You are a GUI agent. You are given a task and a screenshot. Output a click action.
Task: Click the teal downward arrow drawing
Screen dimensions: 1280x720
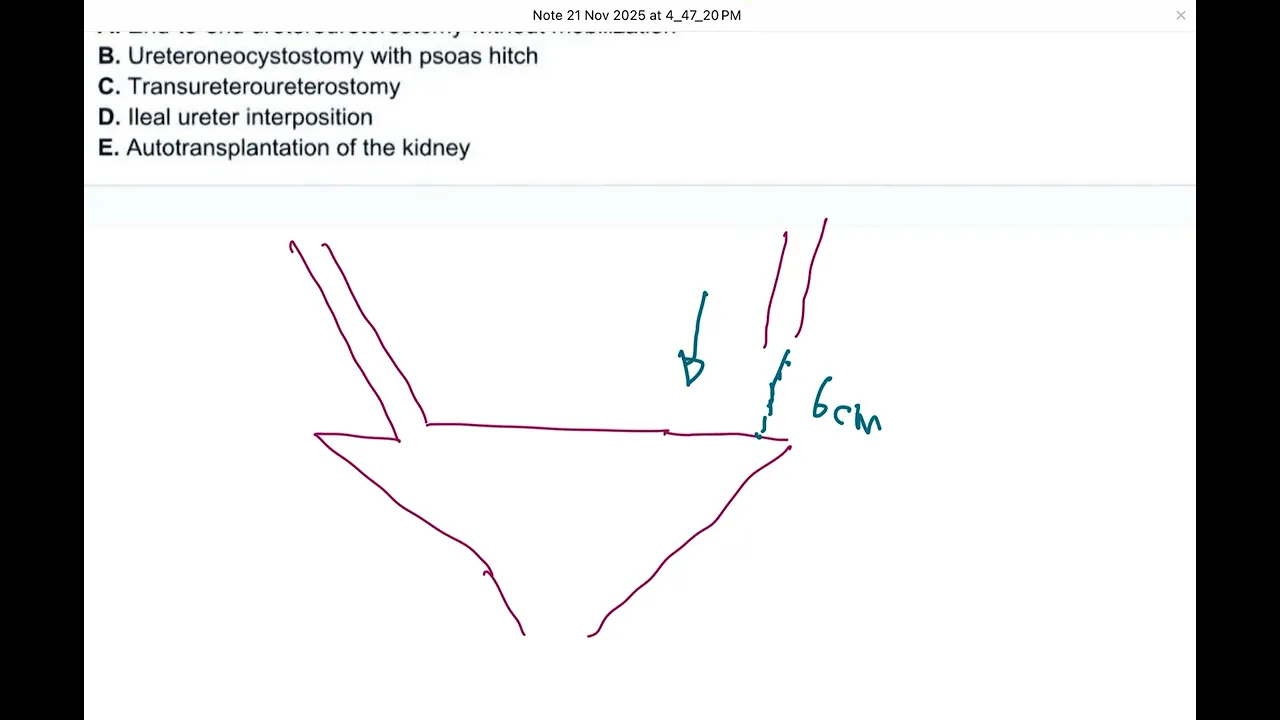pyautogui.click(x=696, y=340)
